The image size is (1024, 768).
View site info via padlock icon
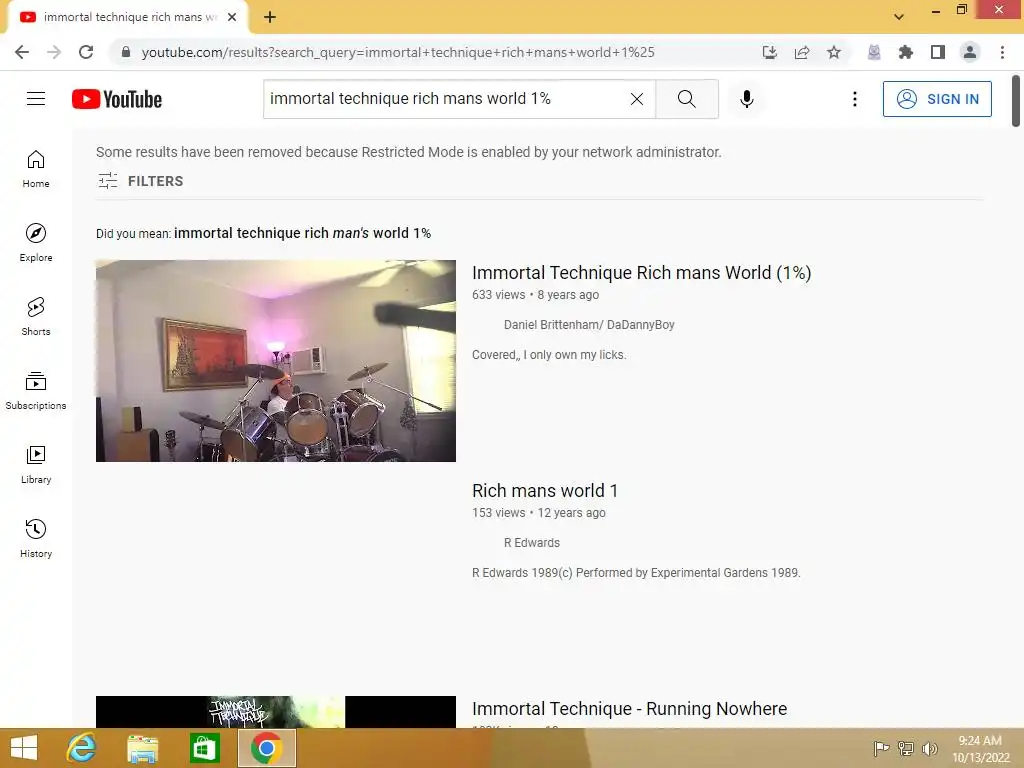pyautogui.click(x=126, y=52)
